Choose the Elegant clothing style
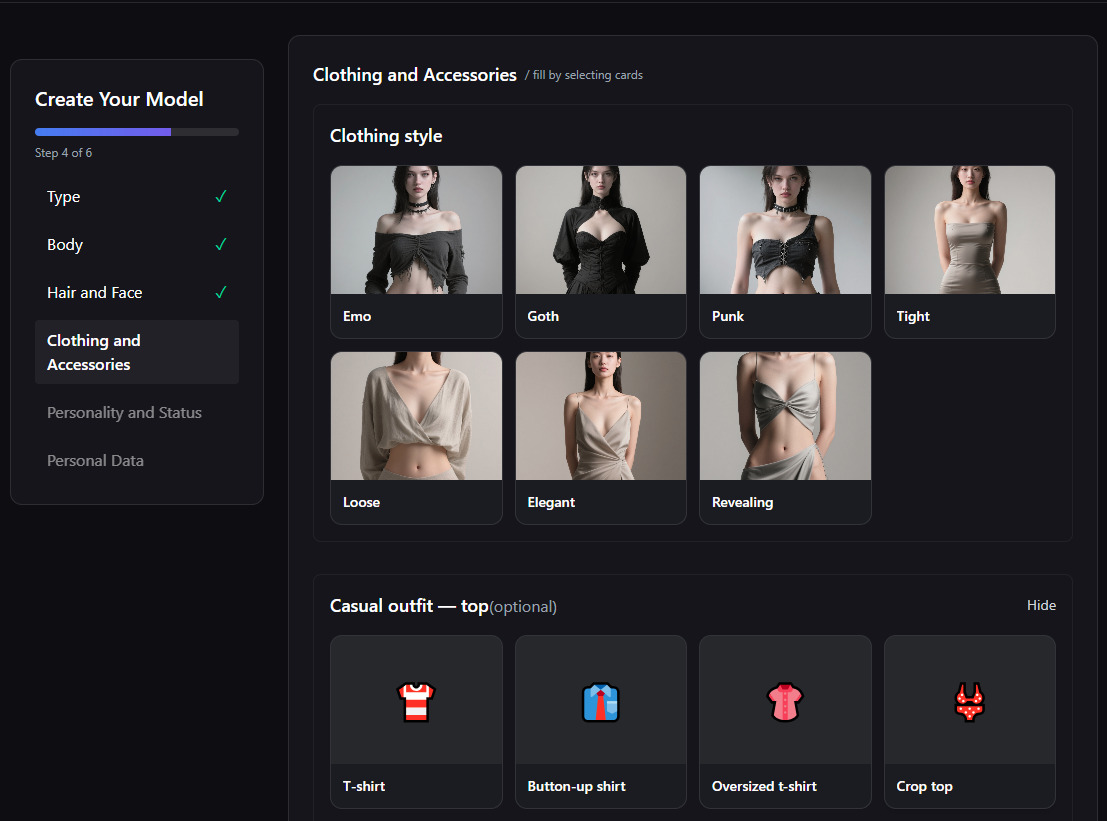The image size is (1107, 821). pyautogui.click(x=600, y=436)
